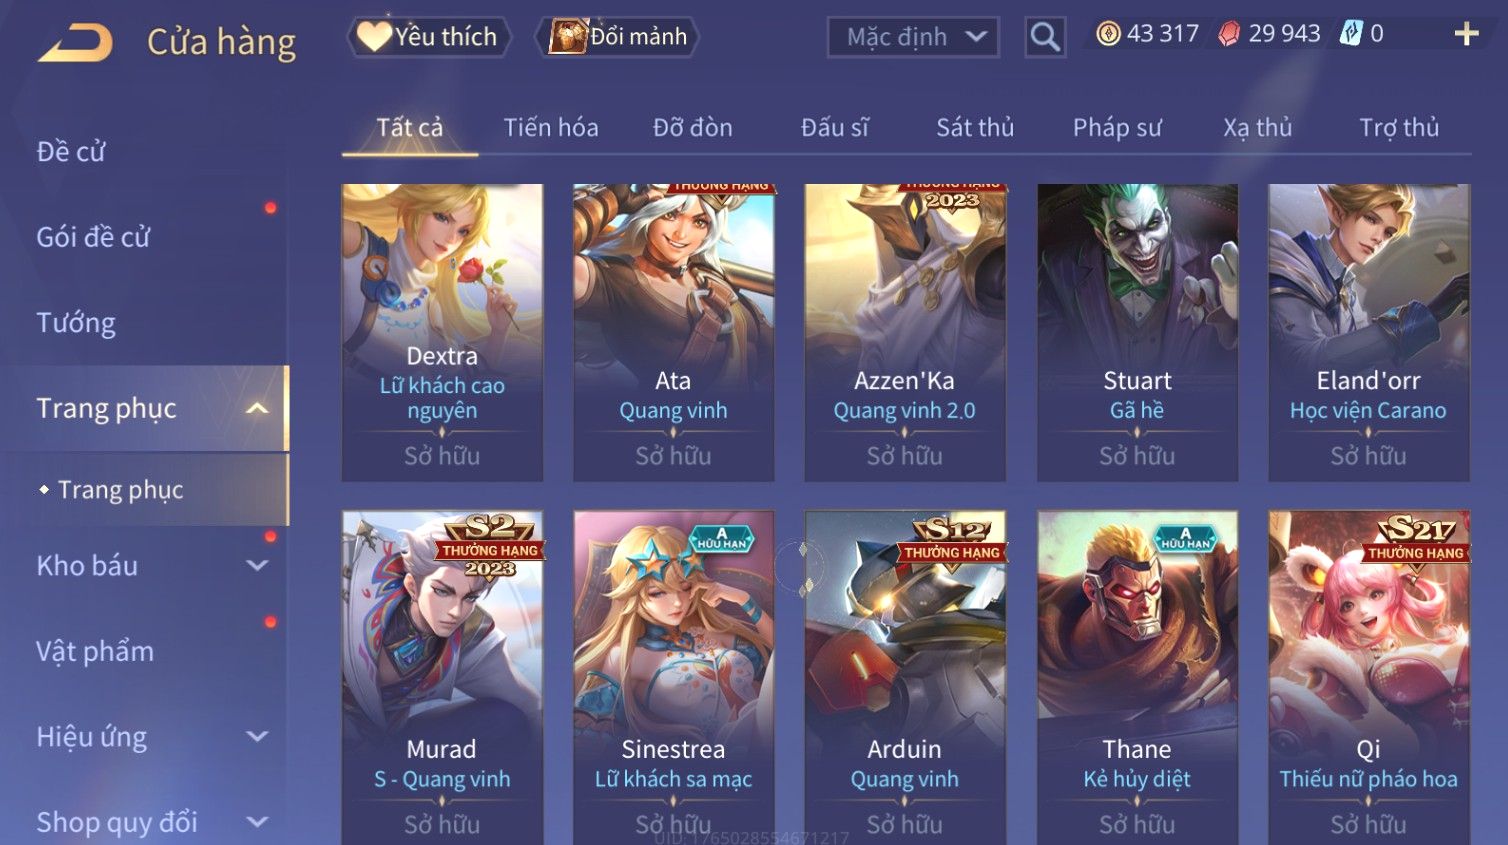This screenshot has height=845, width=1508.
Task: Open the Gói đề cử menu item
Action: (x=93, y=237)
